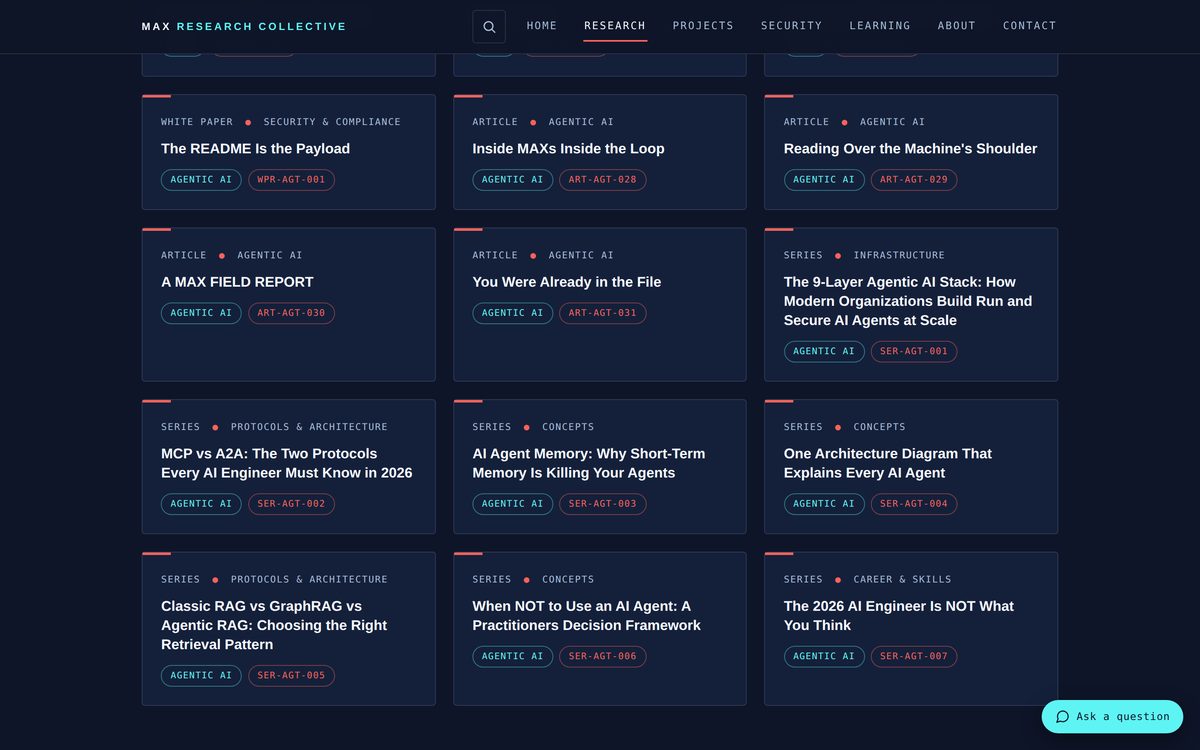
Task: Click the SER-AGT-005 tag
Action: click(x=291, y=676)
